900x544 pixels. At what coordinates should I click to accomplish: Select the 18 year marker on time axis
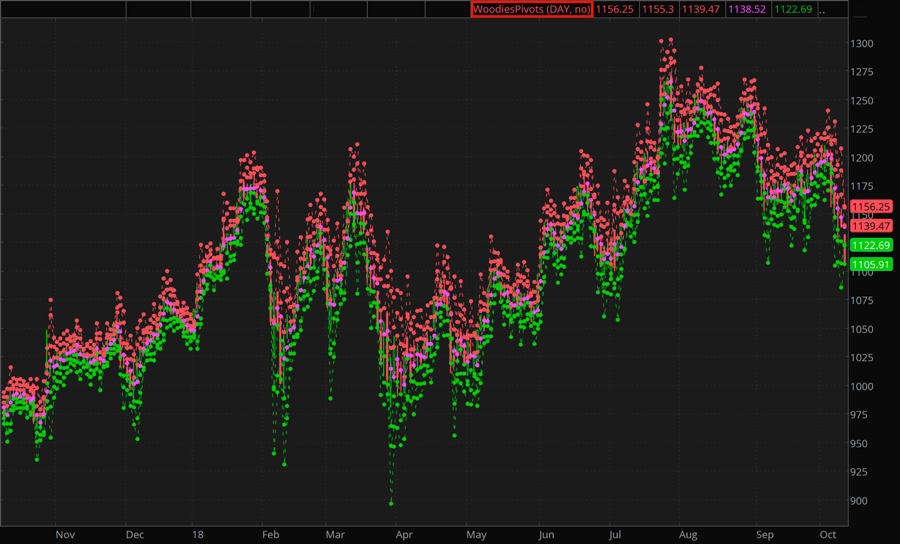coord(197,535)
